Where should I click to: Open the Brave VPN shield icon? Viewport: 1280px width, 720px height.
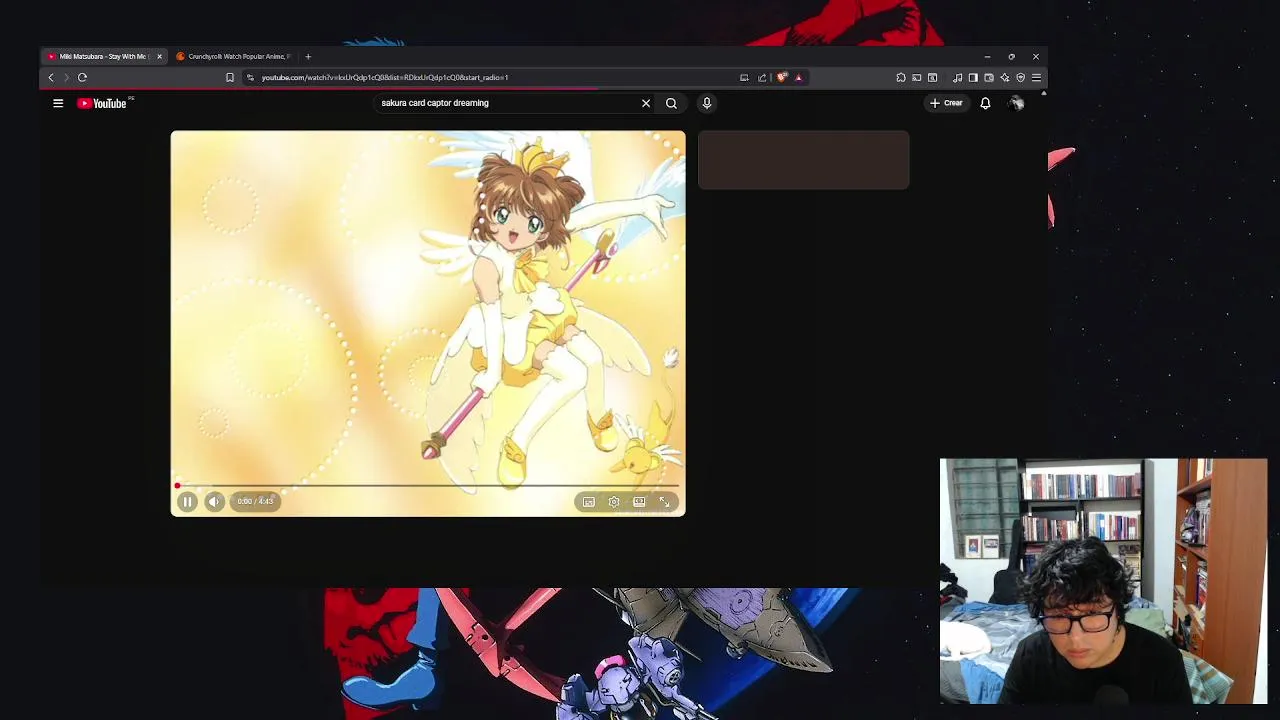pyautogui.click(x=1021, y=77)
